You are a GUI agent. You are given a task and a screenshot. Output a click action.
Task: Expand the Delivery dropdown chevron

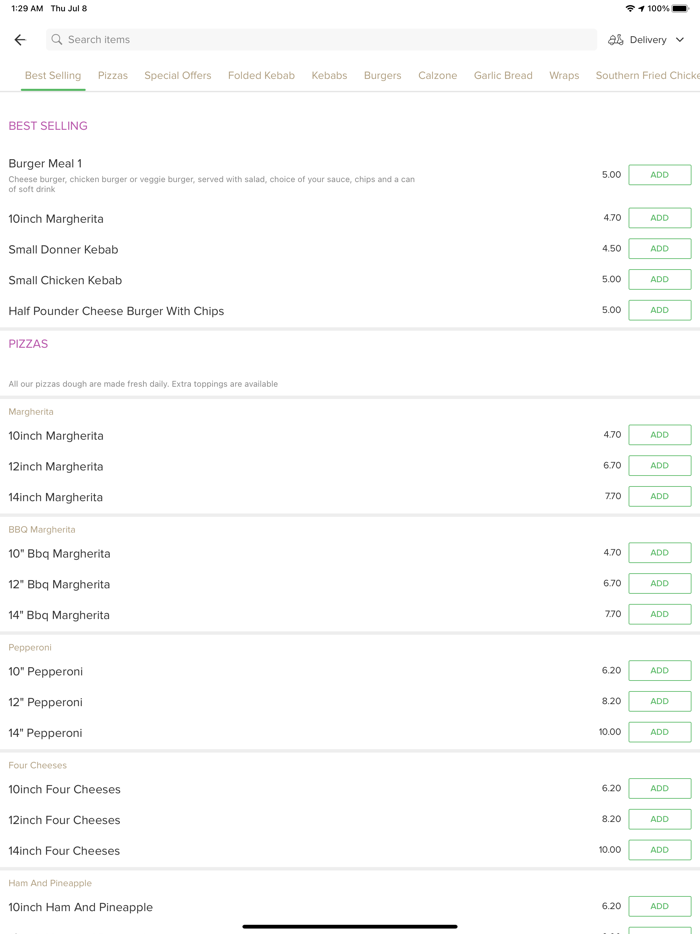(680, 40)
